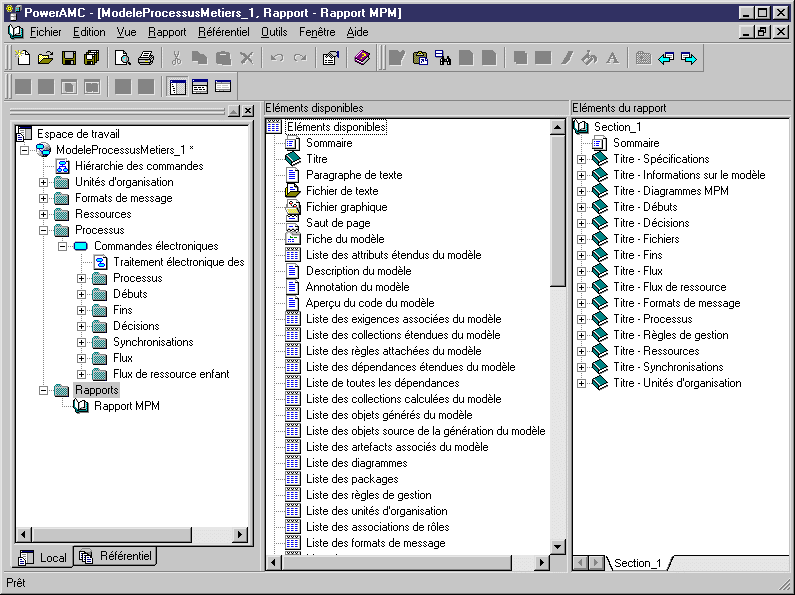
Task: Expand the Ressources folder in browser
Action: click(x=44, y=214)
